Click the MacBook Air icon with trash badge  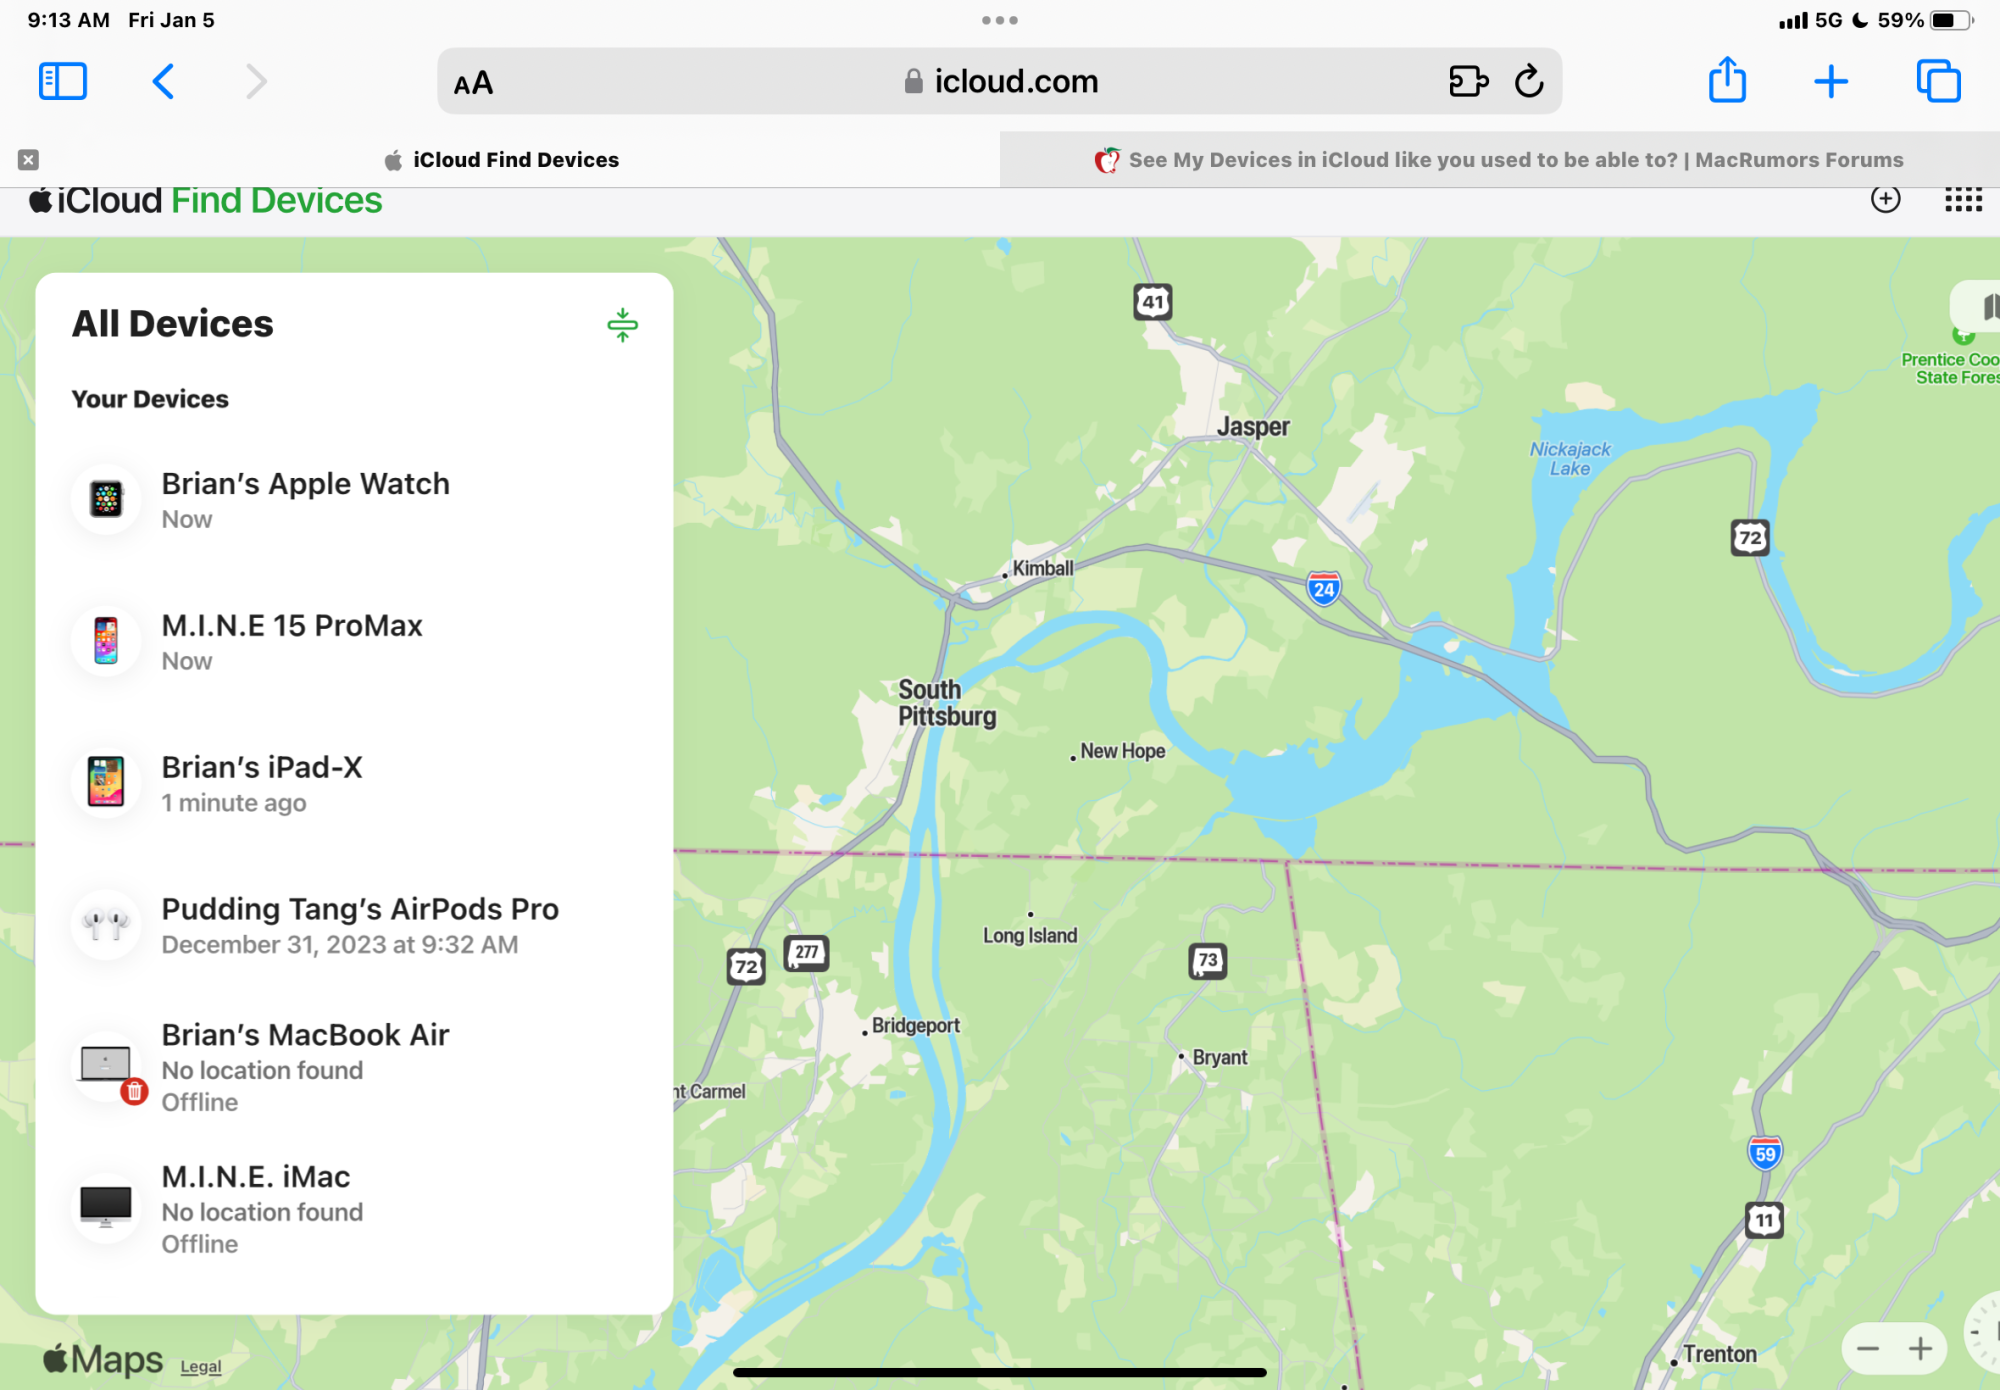[106, 1066]
